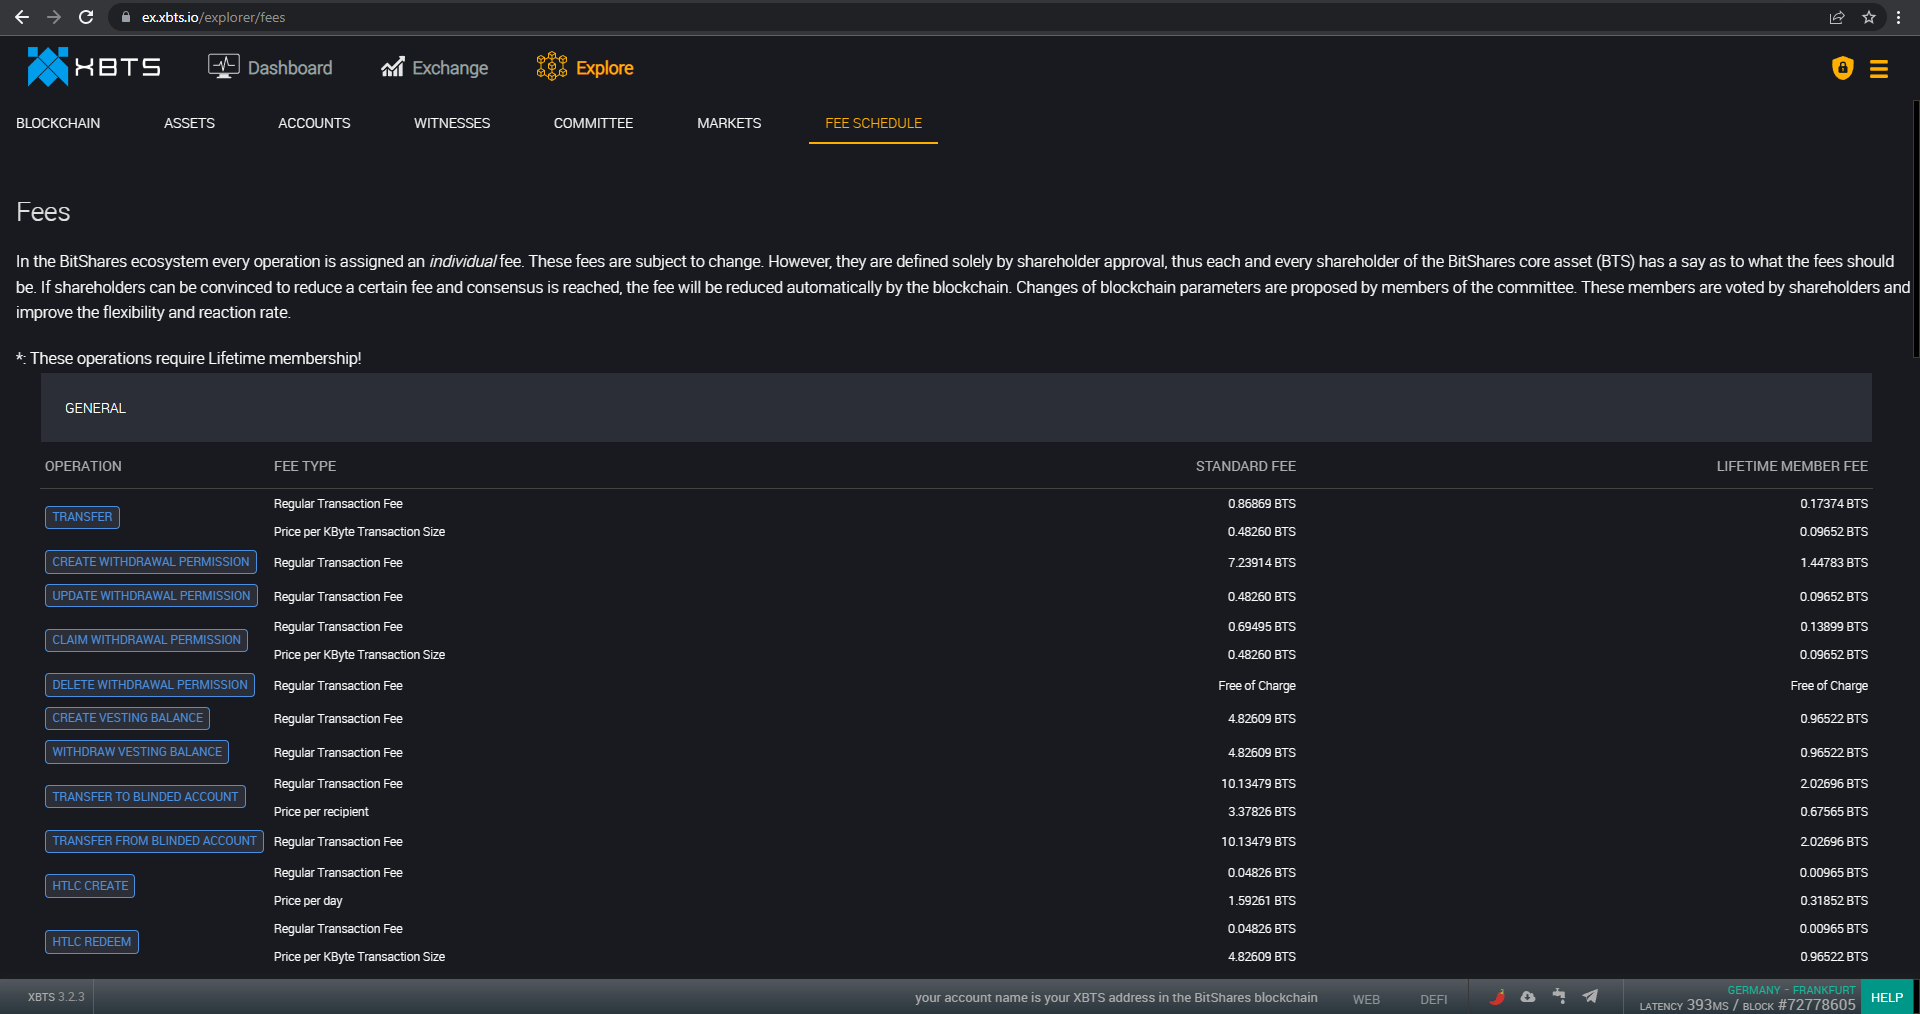Image resolution: width=1920 pixels, height=1014 pixels.
Task: Reload the browser page
Action: click(86, 17)
